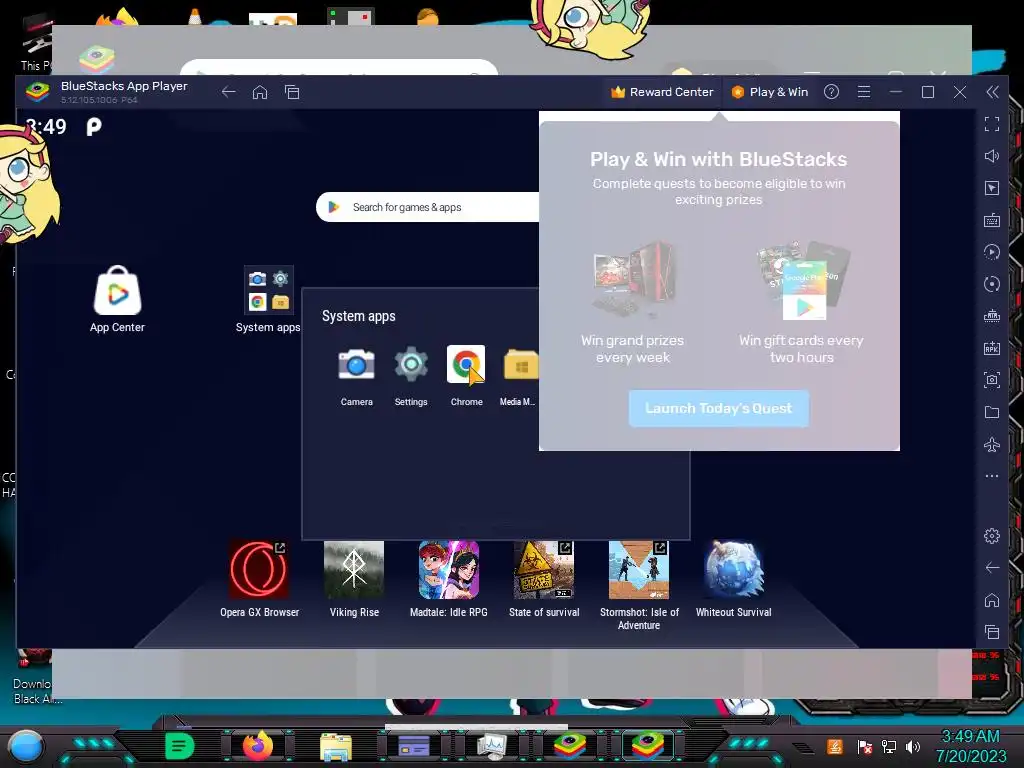Screen dimensions: 1024x768
Task: Open Madtale: Idle RPG game
Action: 449,569
